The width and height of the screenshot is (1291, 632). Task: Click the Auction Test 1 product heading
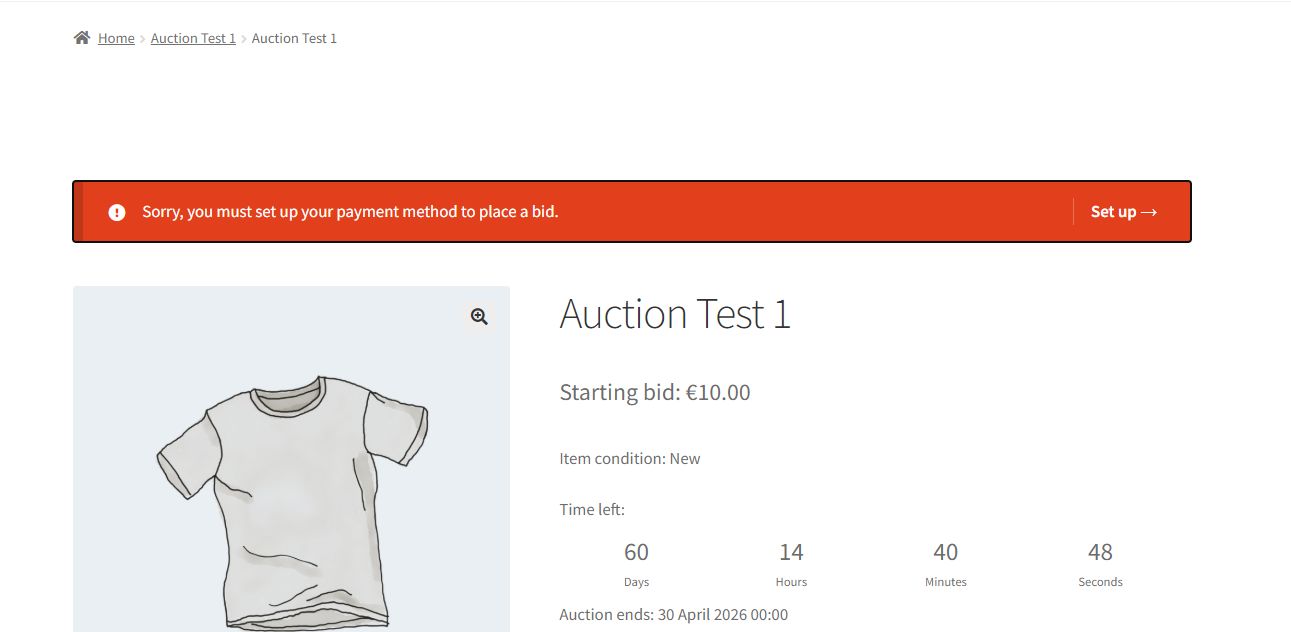point(675,314)
